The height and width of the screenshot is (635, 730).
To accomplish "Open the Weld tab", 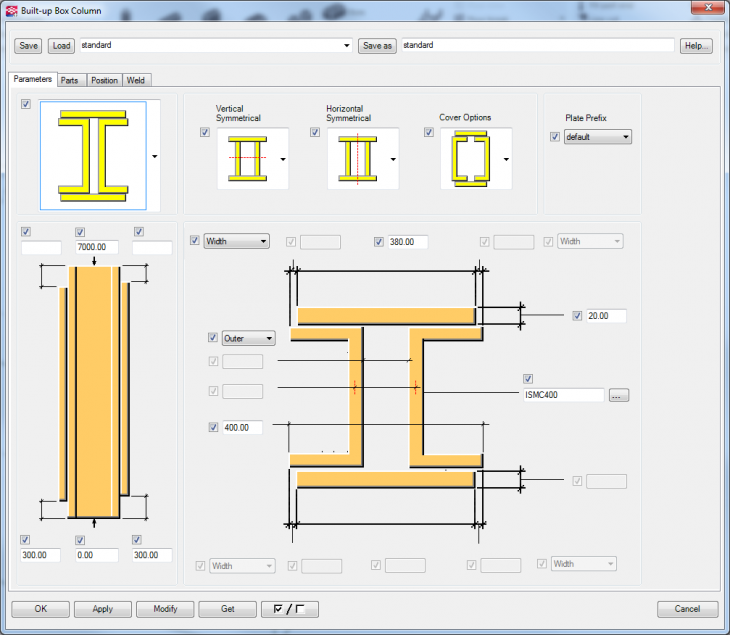I will click(x=137, y=80).
